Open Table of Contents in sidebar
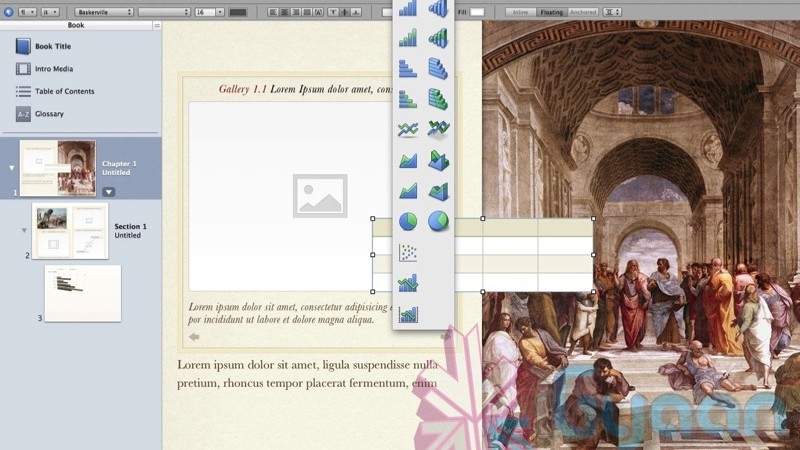 pyautogui.click(x=64, y=91)
